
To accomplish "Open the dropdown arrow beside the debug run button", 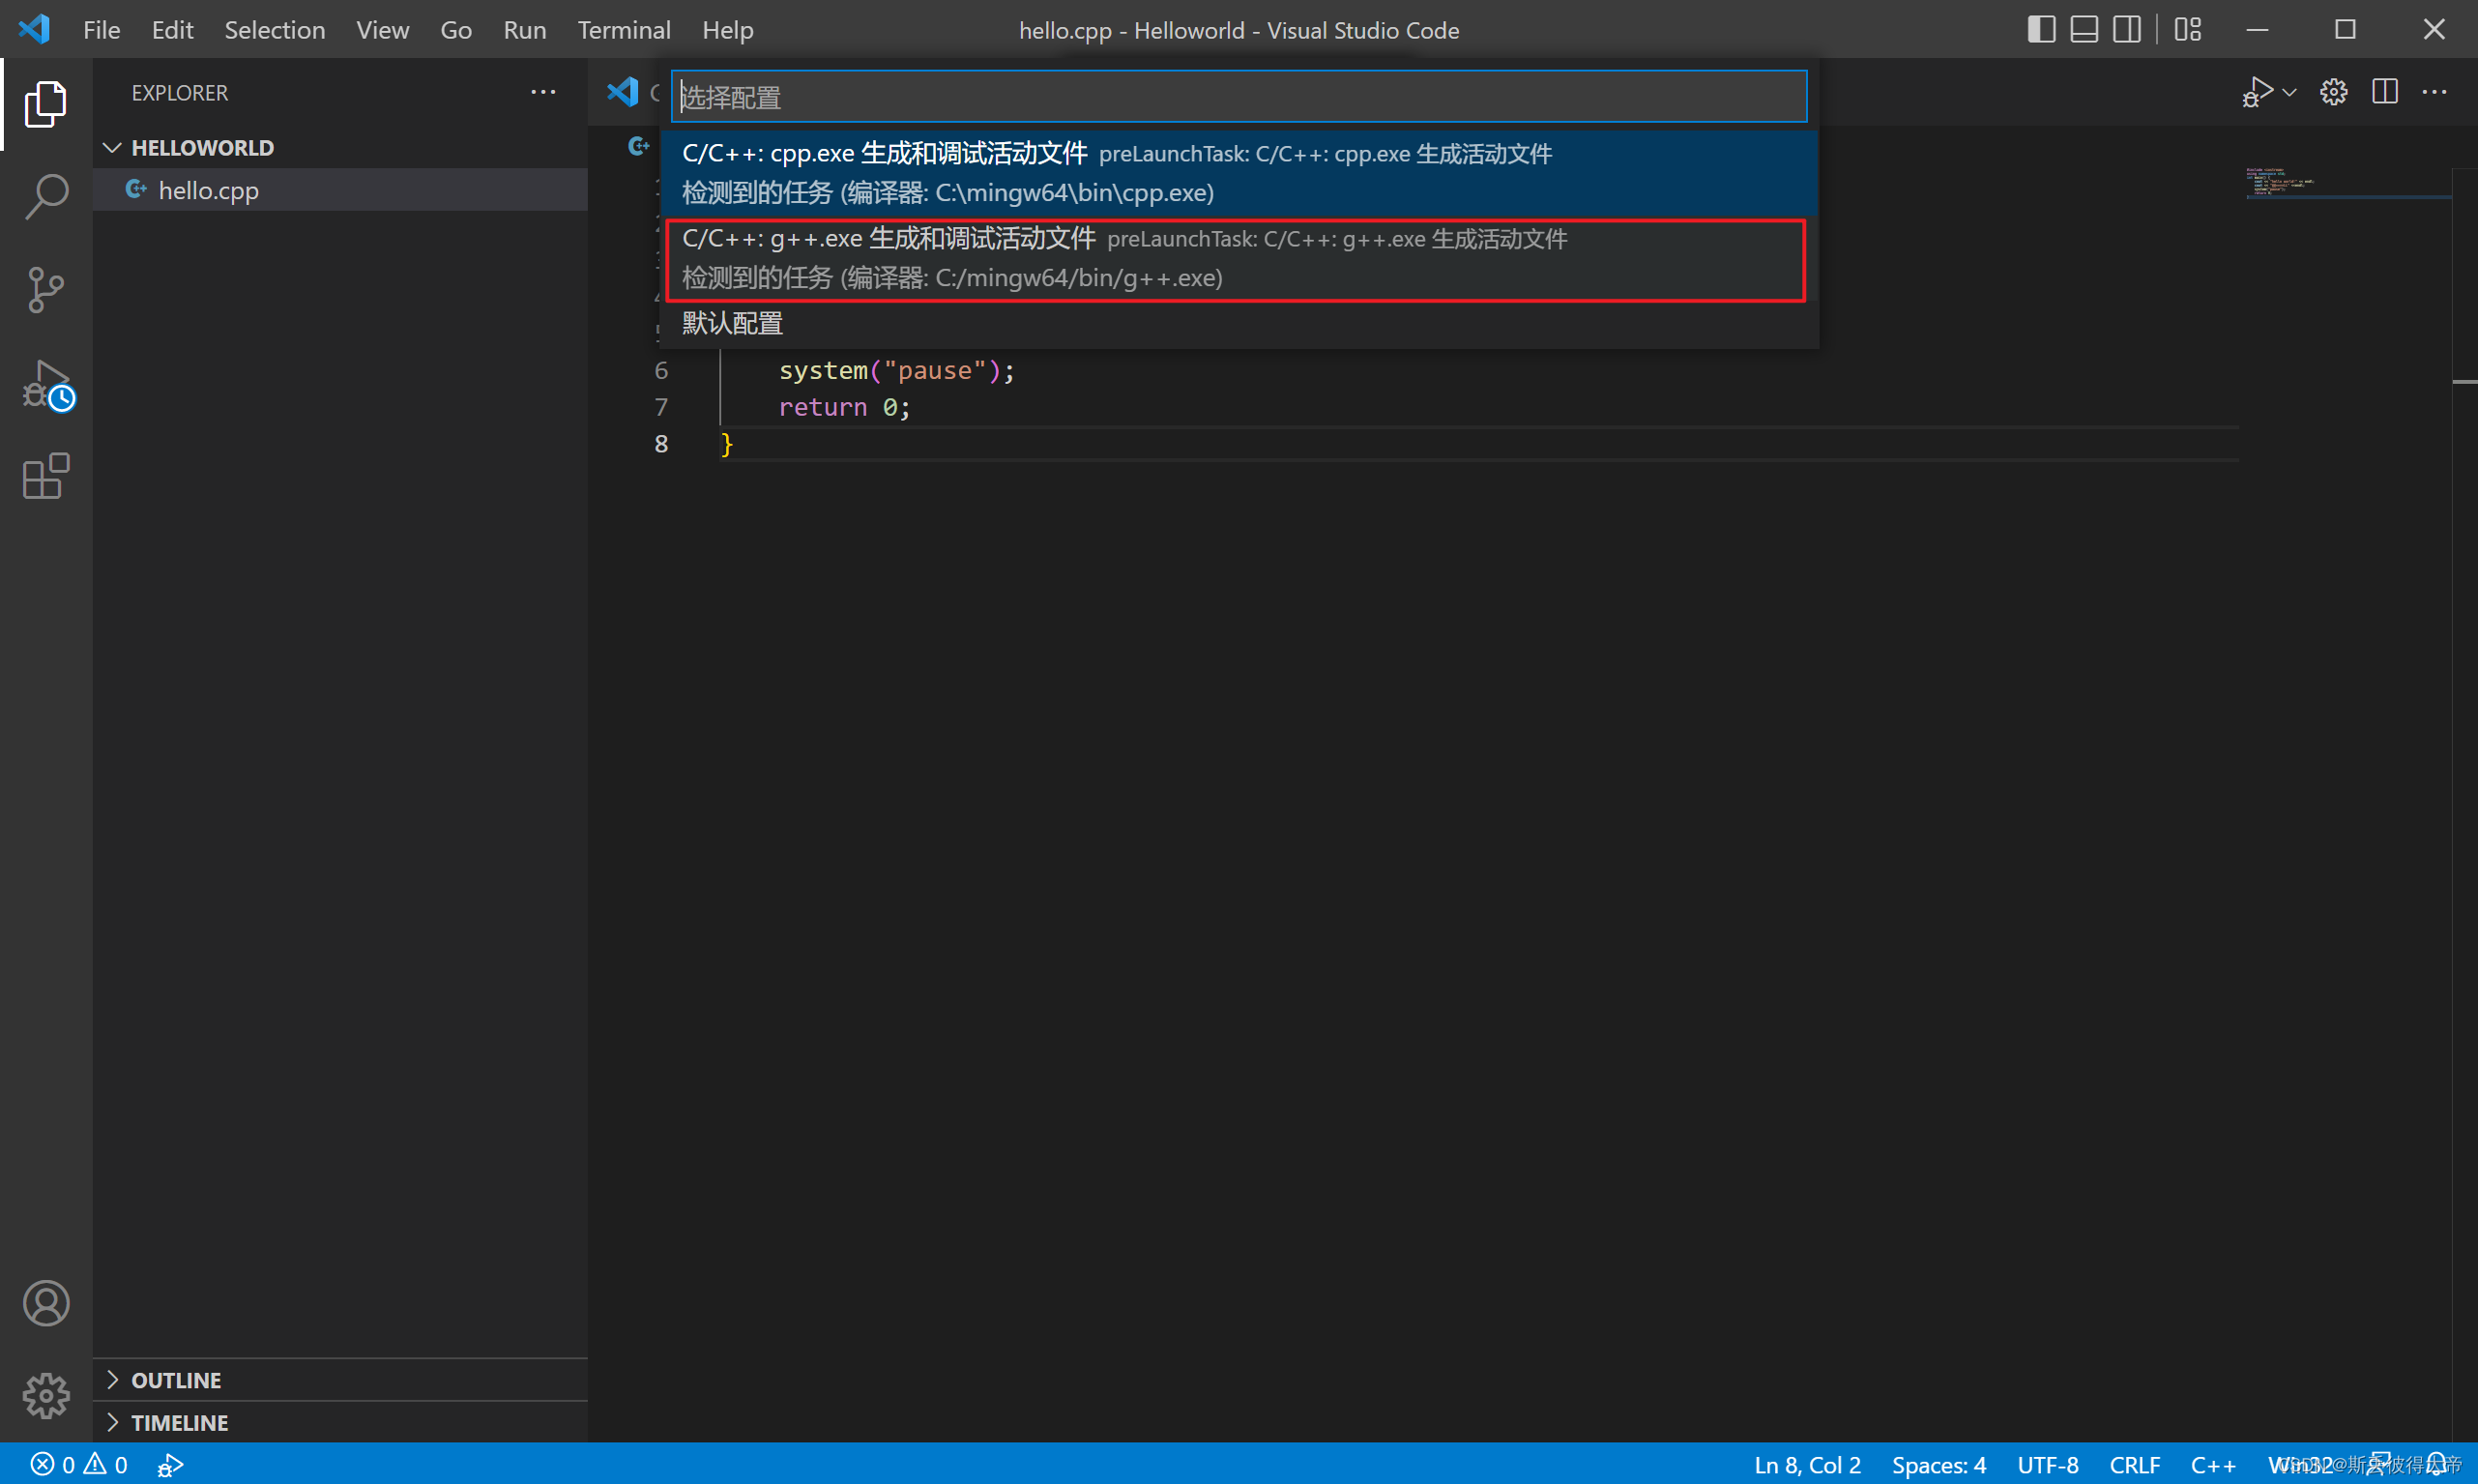I will pyautogui.click(x=2290, y=93).
